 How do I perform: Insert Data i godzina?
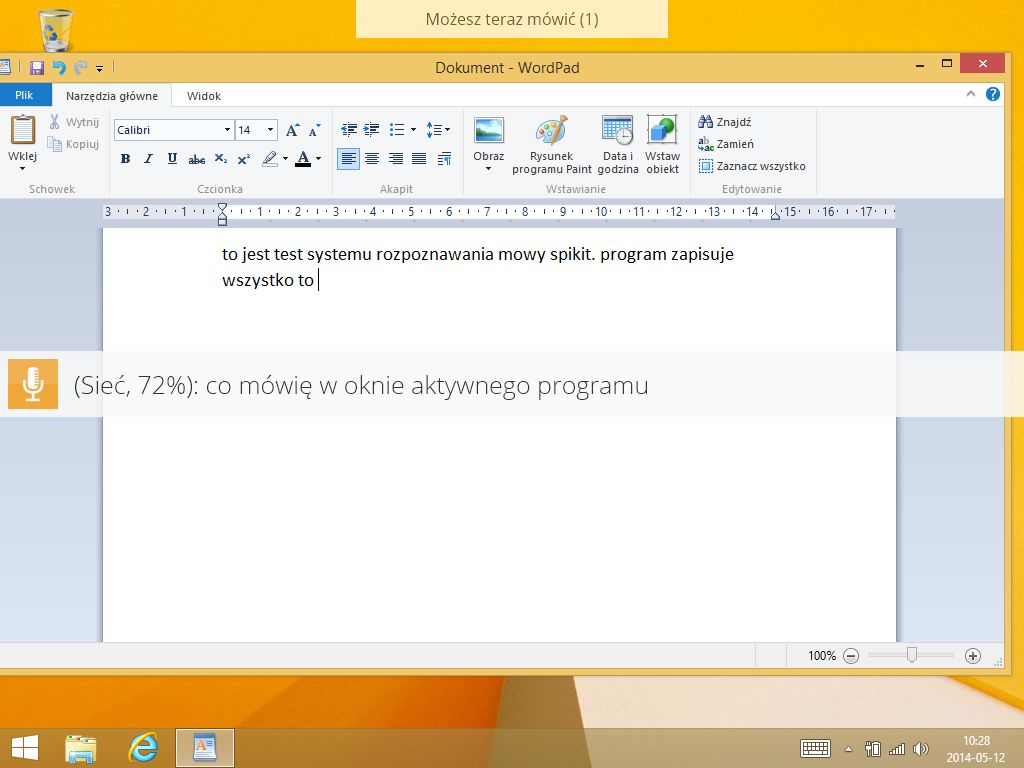coord(618,145)
